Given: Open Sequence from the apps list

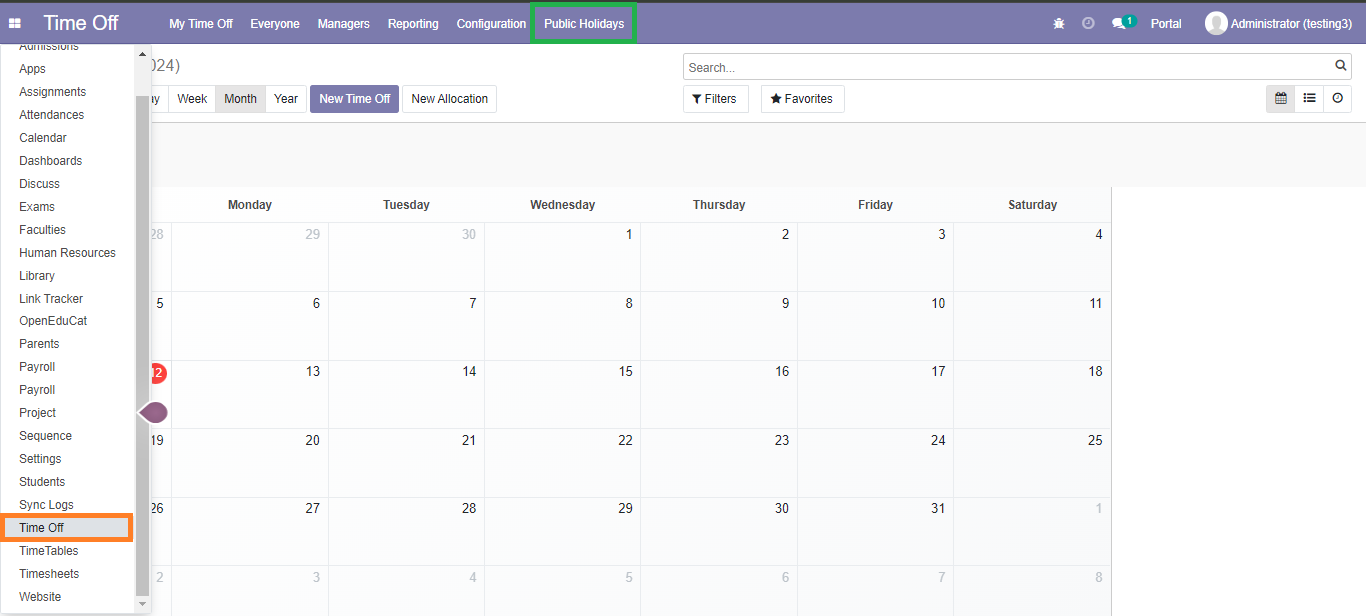Looking at the screenshot, I should coord(67,436).
